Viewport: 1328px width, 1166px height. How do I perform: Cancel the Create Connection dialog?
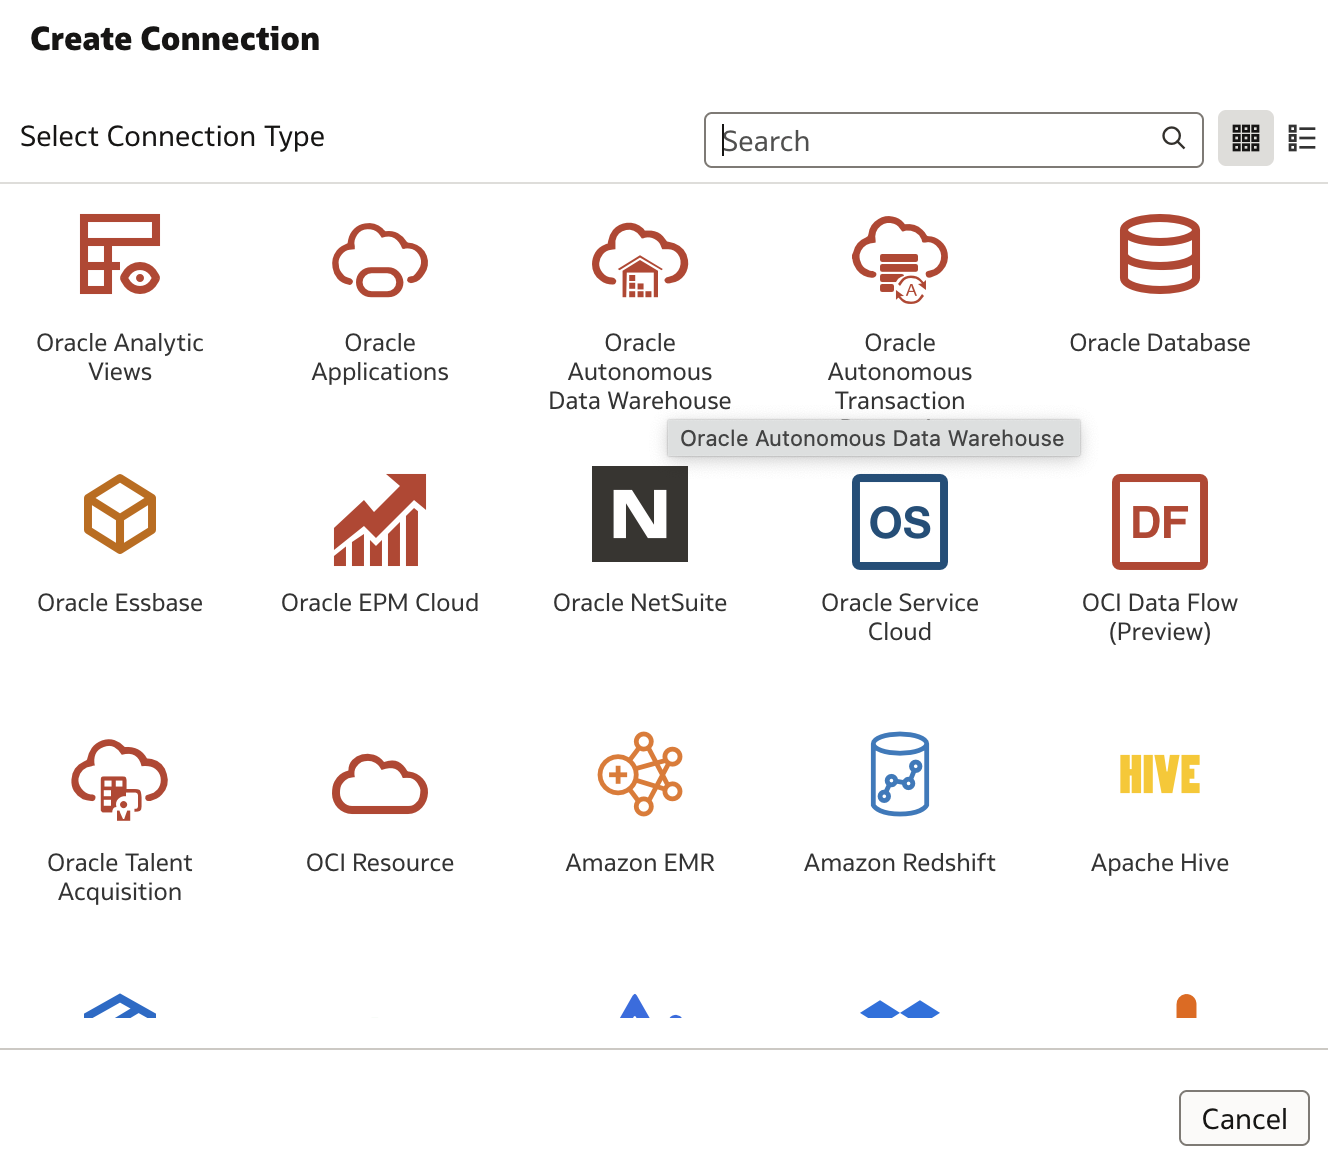pyautogui.click(x=1244, y=1118)
